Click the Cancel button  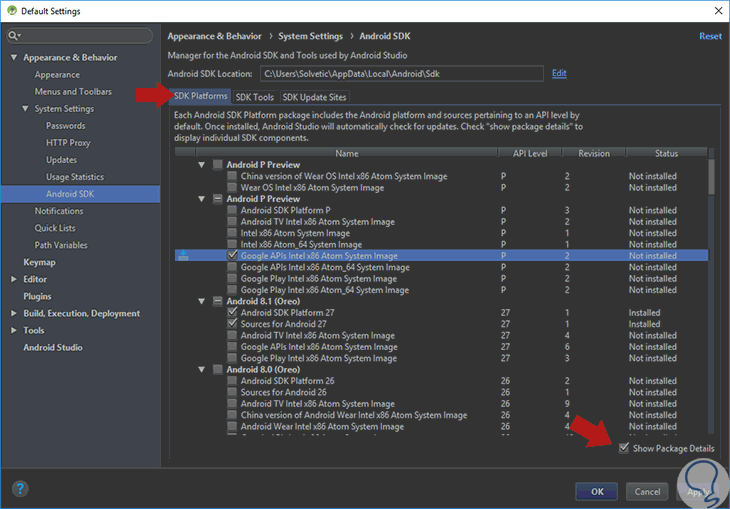click(647, 491)
